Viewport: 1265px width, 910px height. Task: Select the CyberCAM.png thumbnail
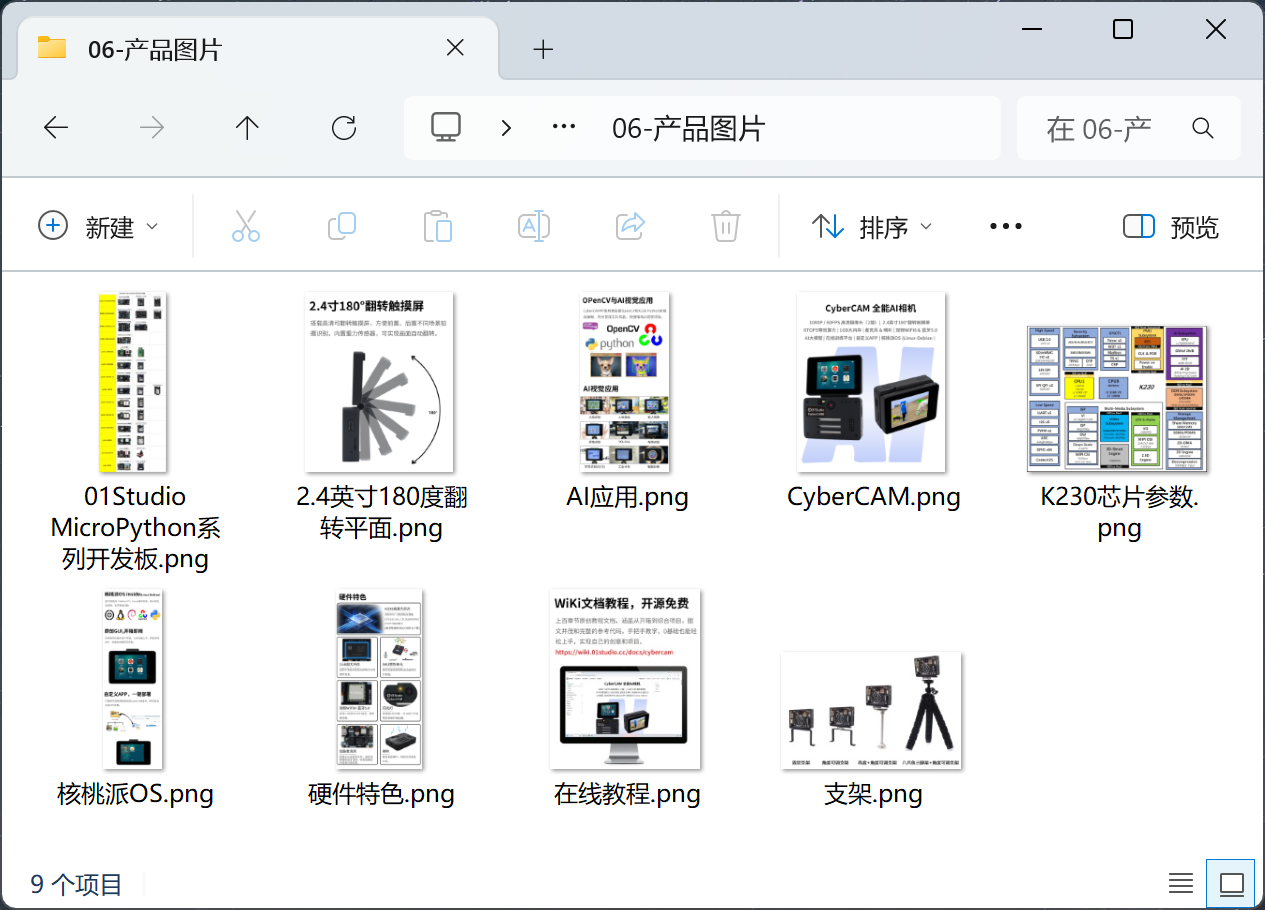click(x=872, y=382)
